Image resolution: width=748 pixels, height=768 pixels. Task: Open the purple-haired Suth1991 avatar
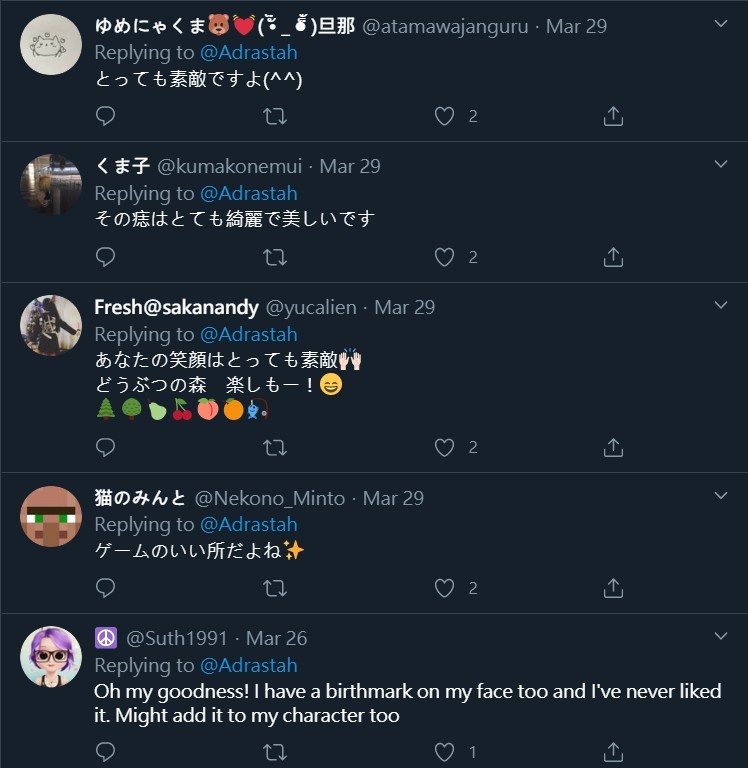pyautogui.click(x=51, y=657)
